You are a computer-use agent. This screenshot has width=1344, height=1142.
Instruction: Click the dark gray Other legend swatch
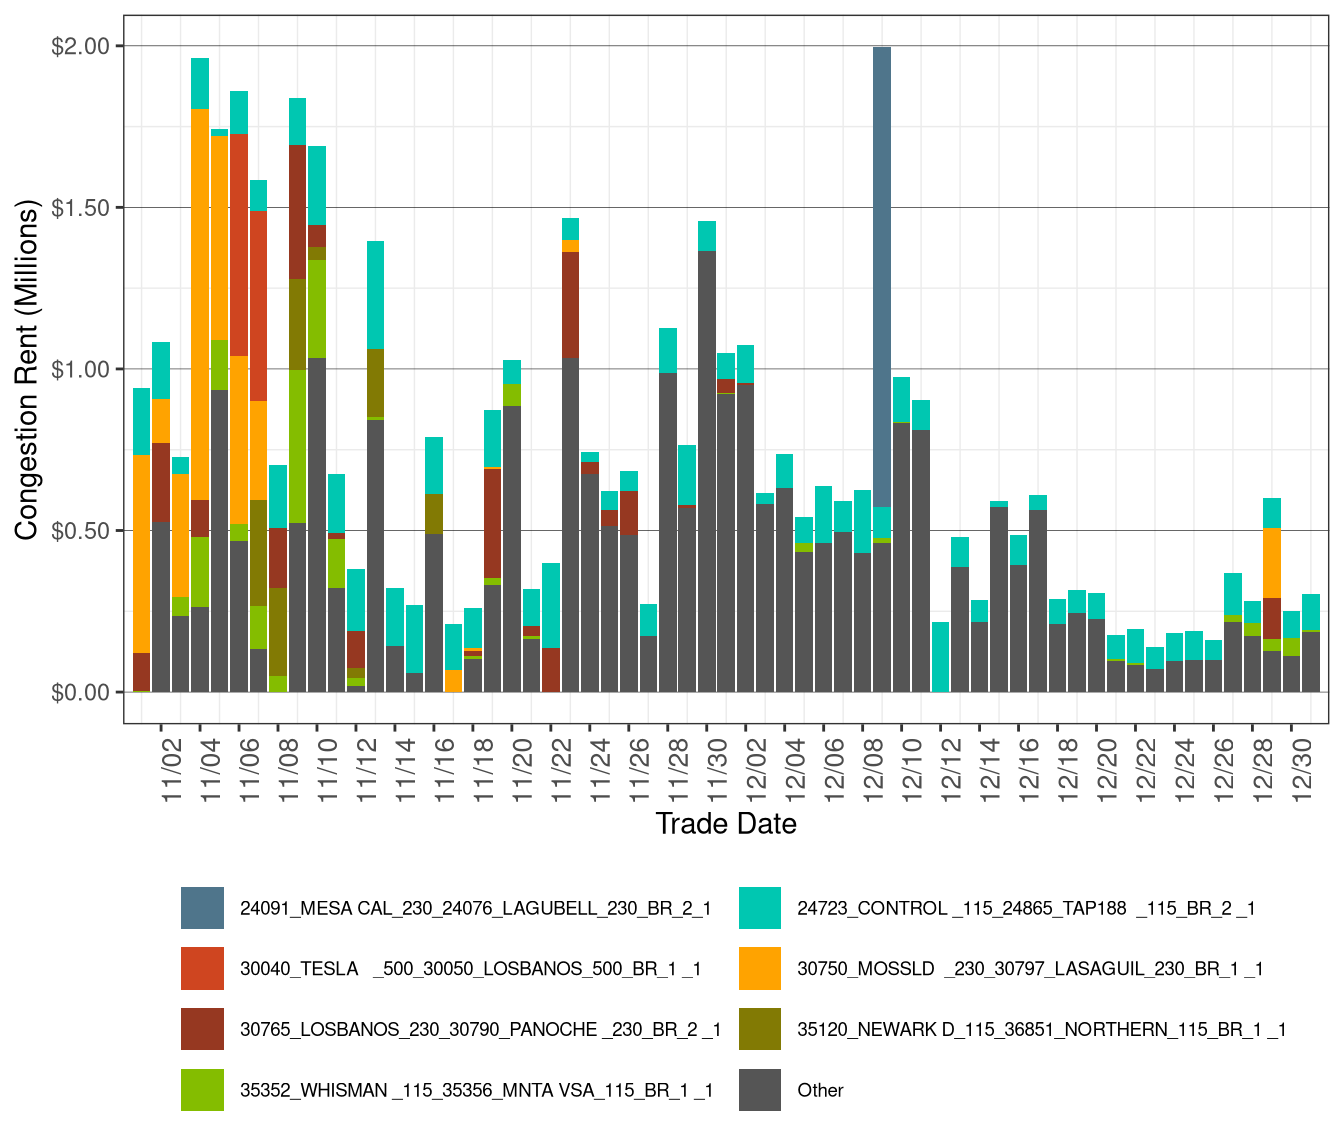click(x=759, y=1090)
